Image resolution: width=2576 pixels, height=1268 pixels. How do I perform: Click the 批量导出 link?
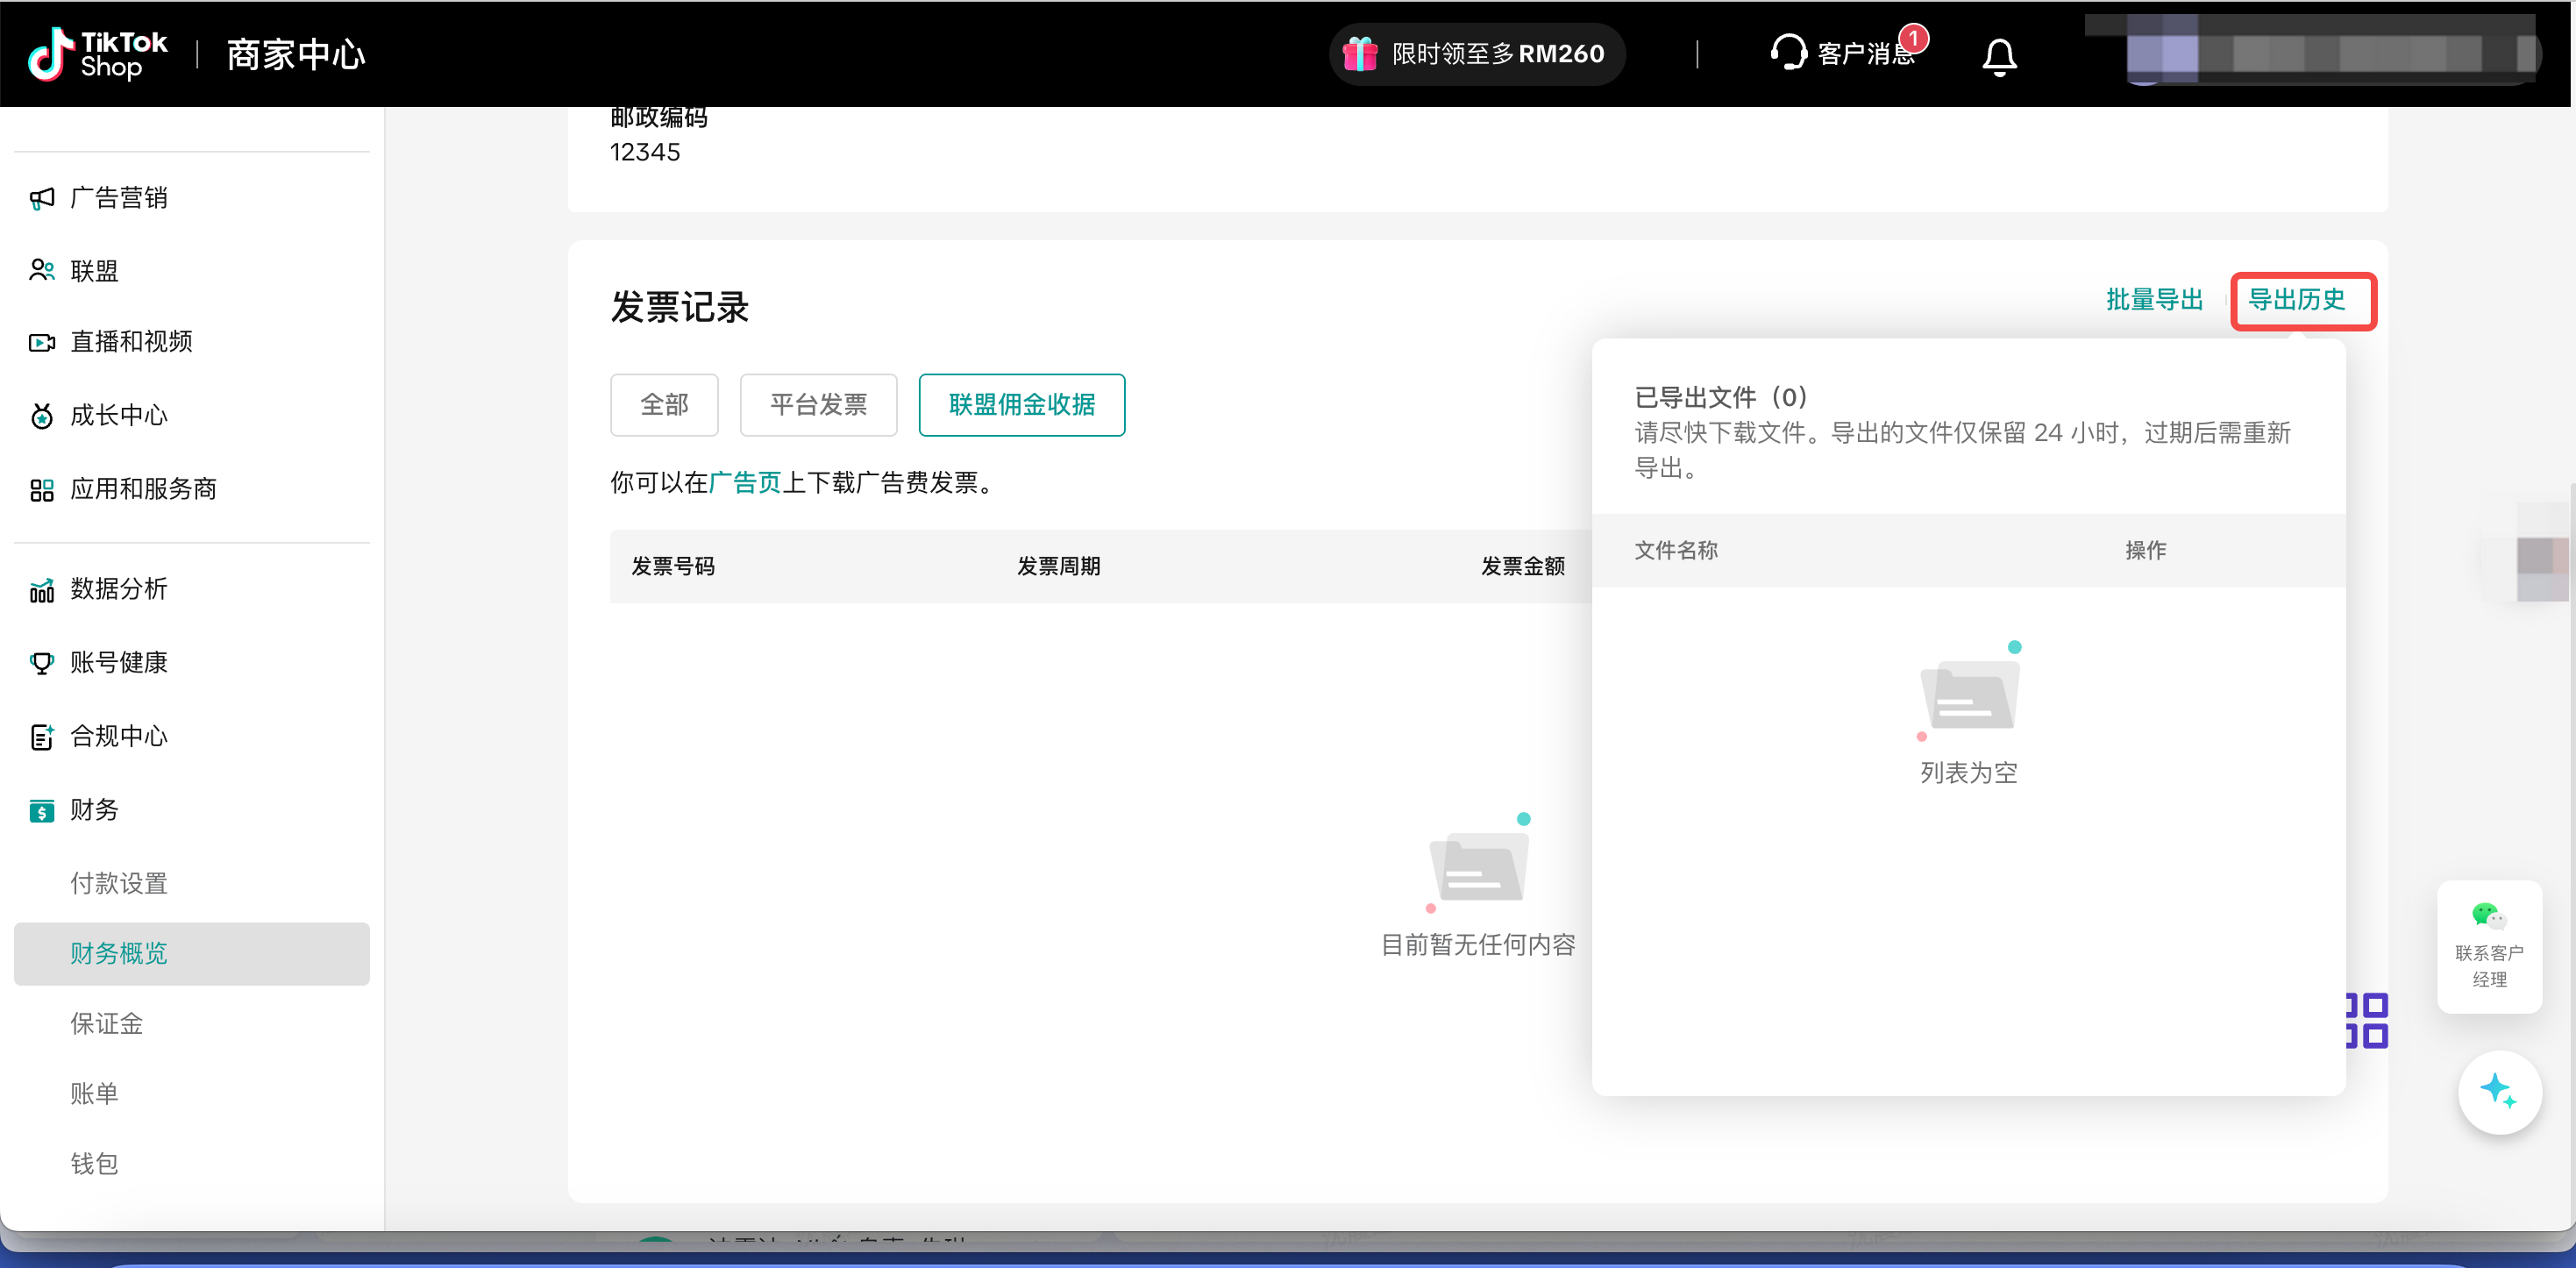(2154, 300)
